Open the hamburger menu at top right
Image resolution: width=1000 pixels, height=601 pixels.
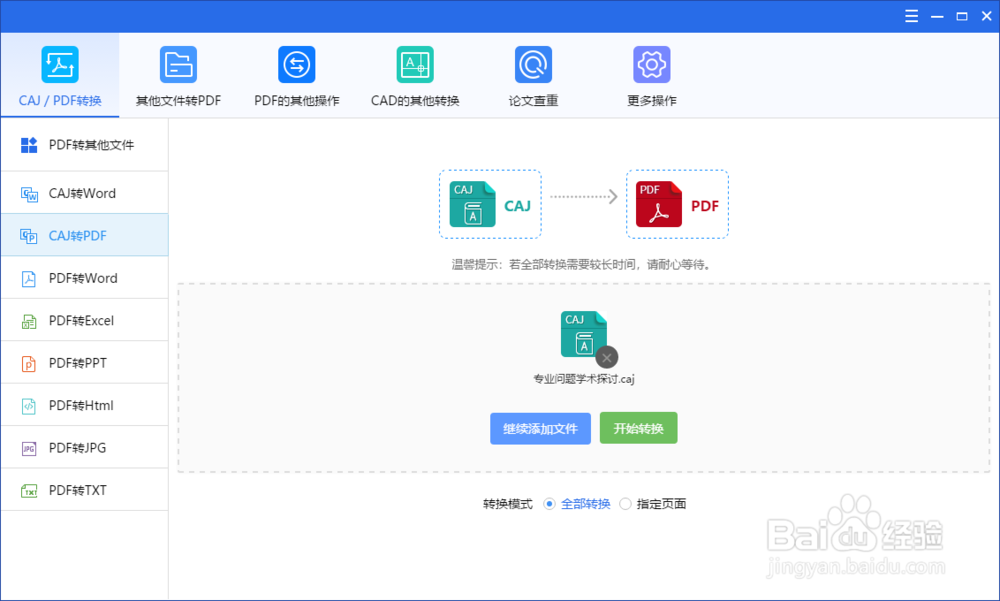(x=911, y=16)
